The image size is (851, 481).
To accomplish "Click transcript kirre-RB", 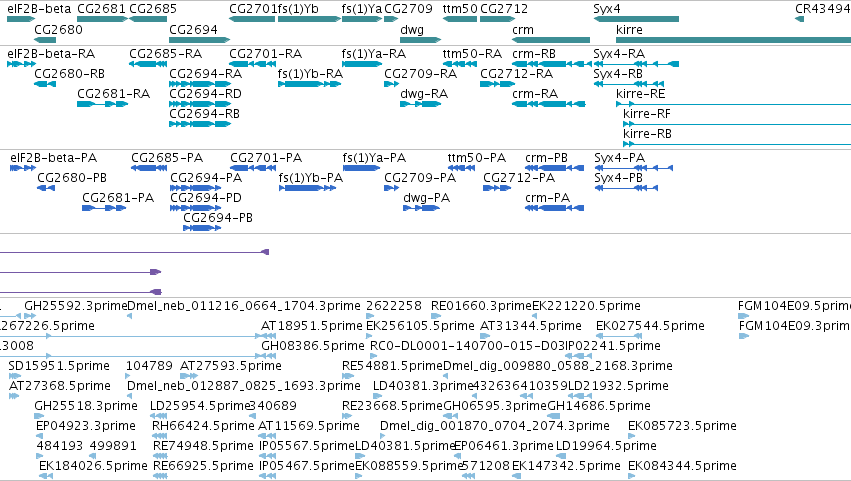I will coord(647,135).
